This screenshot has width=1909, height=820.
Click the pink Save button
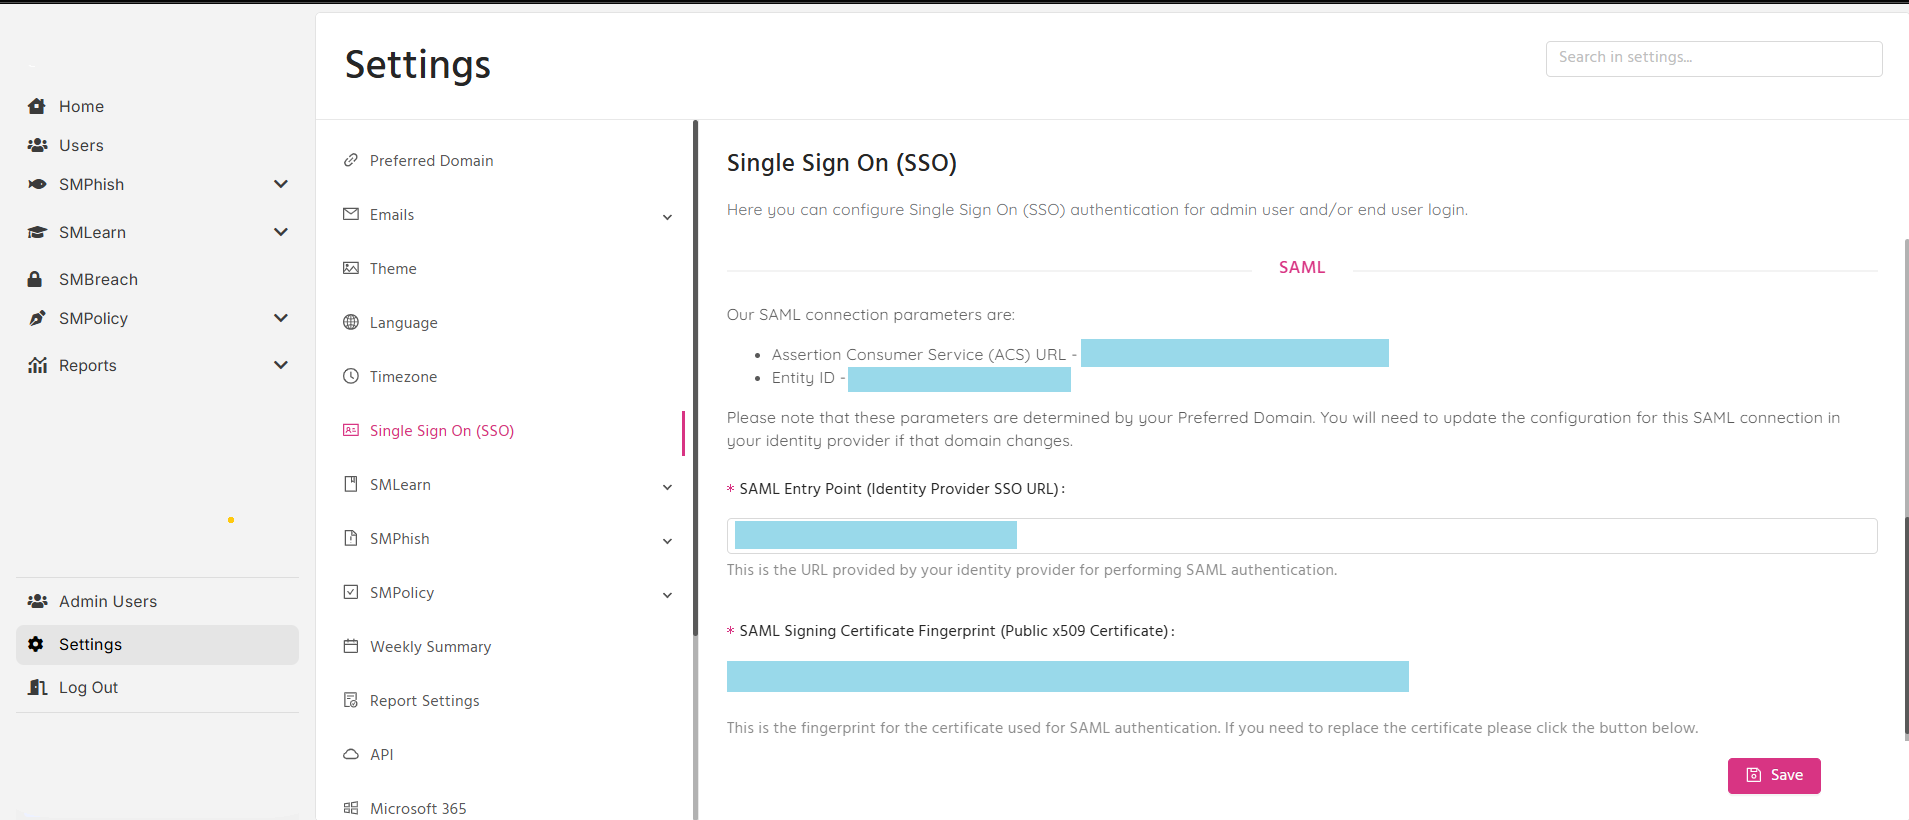click(x=1774, y=775)
